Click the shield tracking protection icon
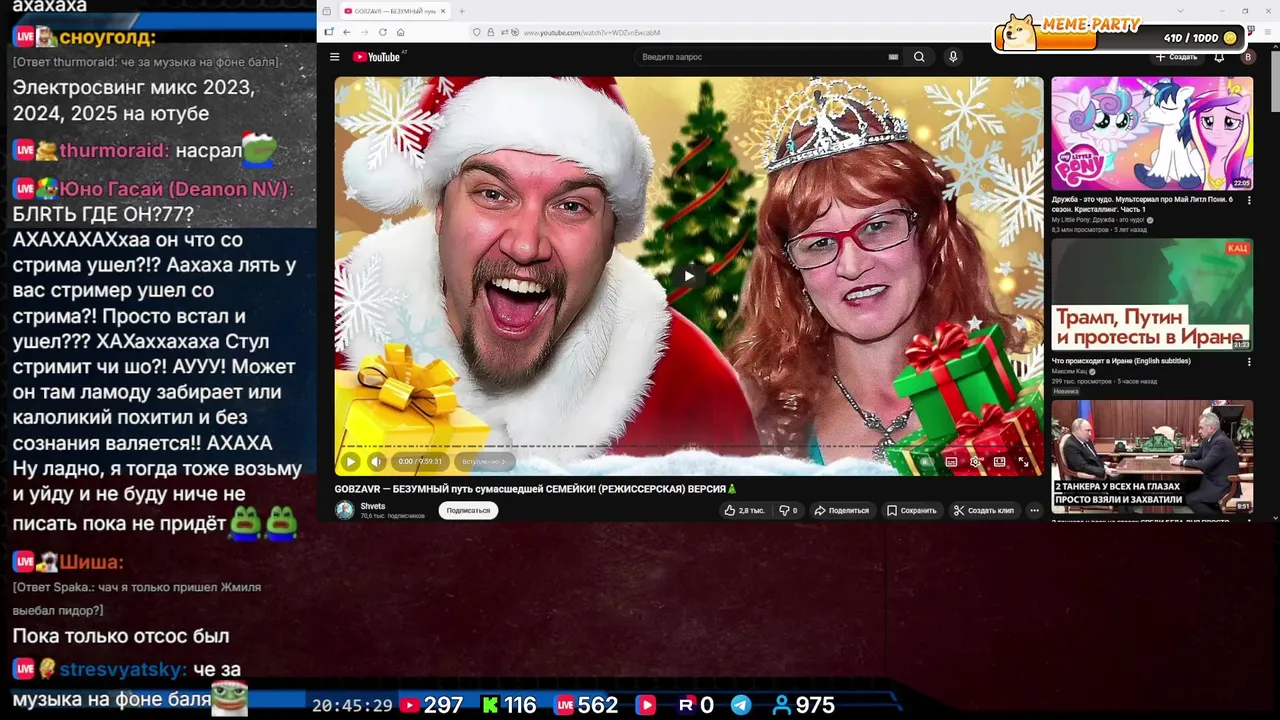This screenshot has width=1280, height=720. click(478, 32)
